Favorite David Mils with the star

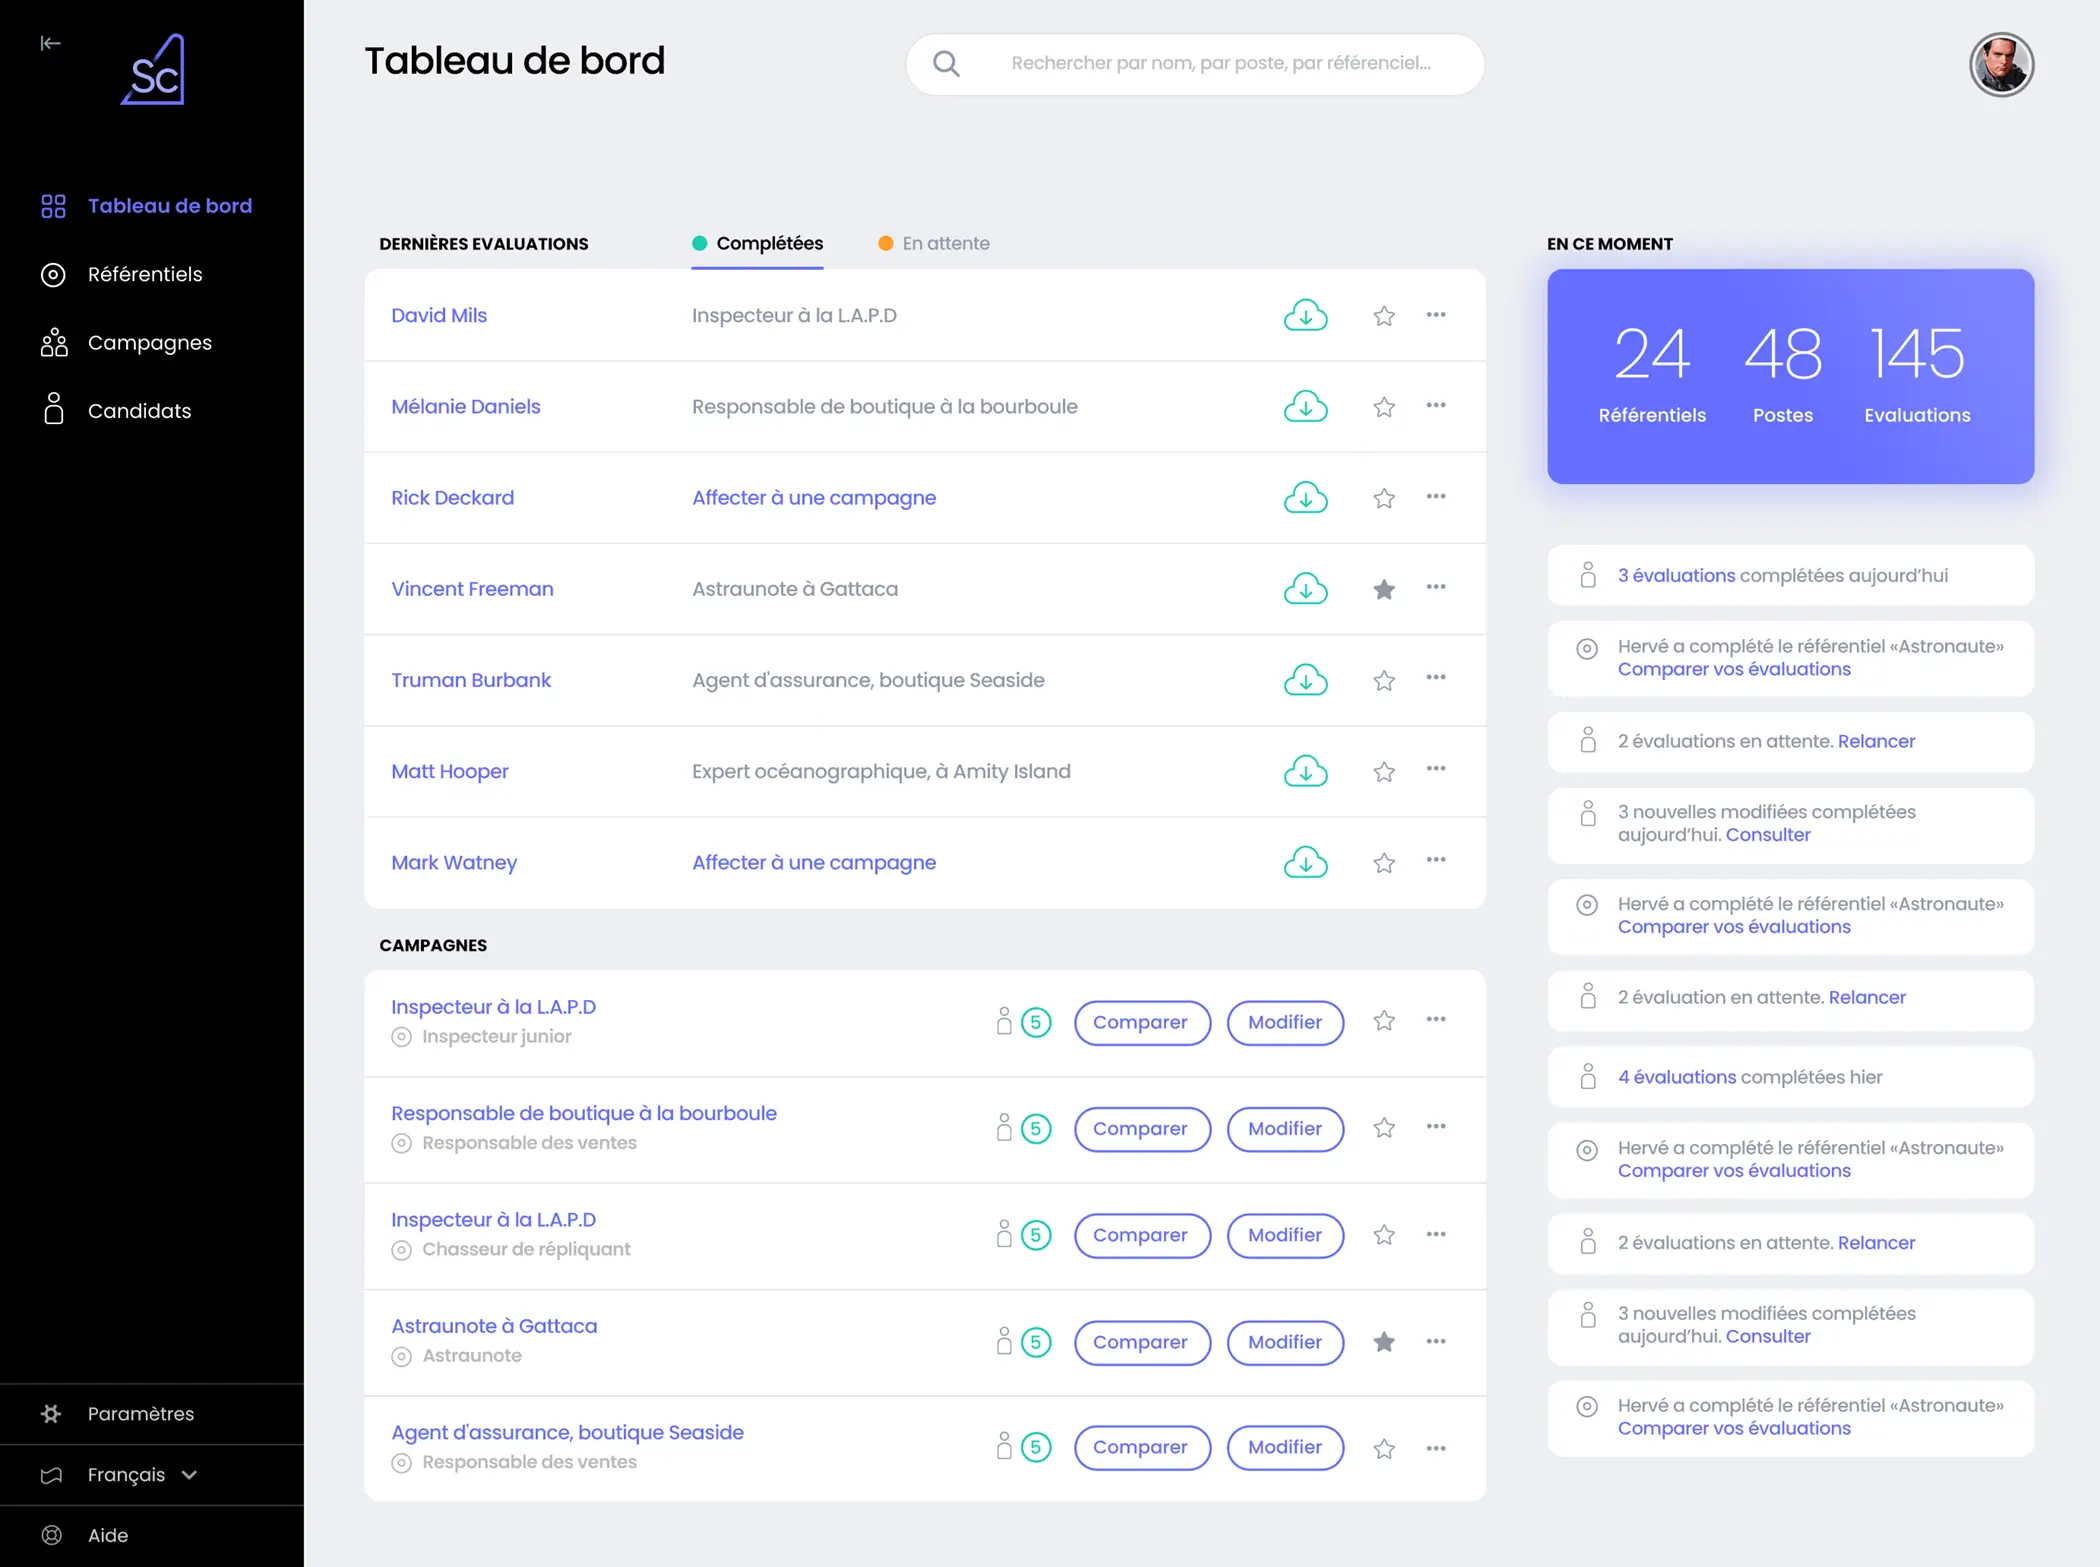(1383, 316)
